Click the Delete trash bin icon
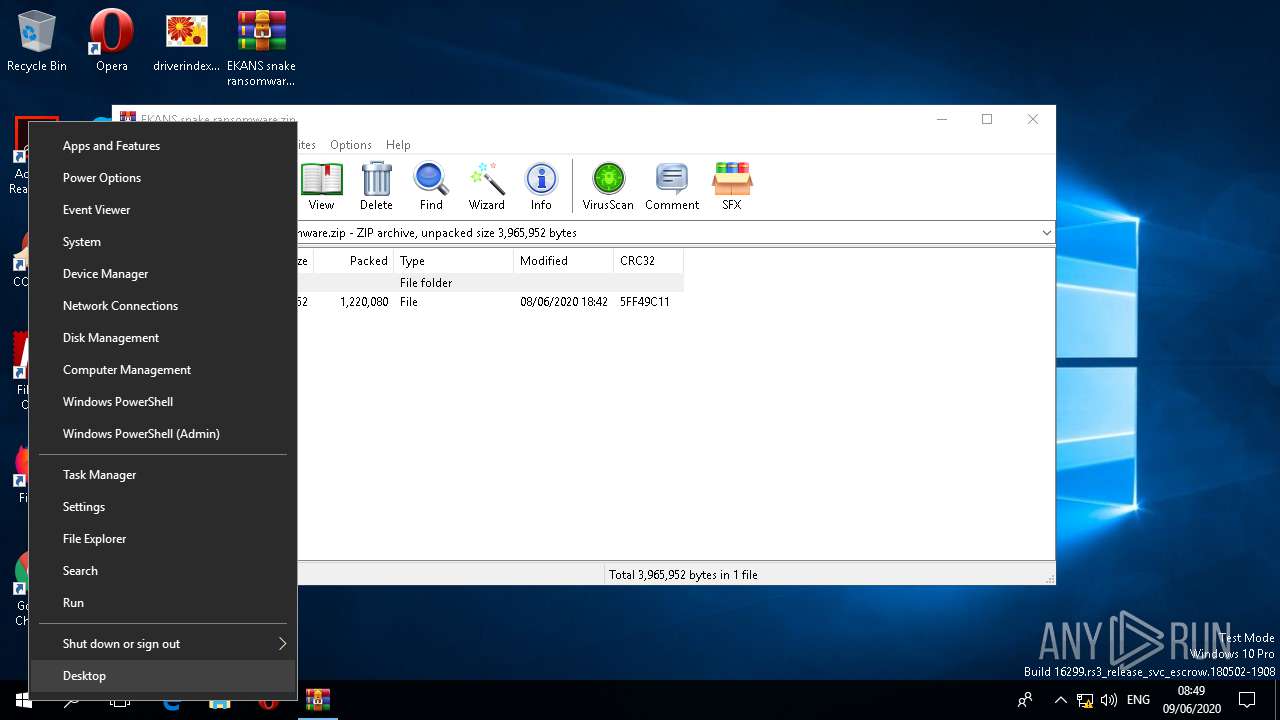1280x720 pixels. click(376, 186)
